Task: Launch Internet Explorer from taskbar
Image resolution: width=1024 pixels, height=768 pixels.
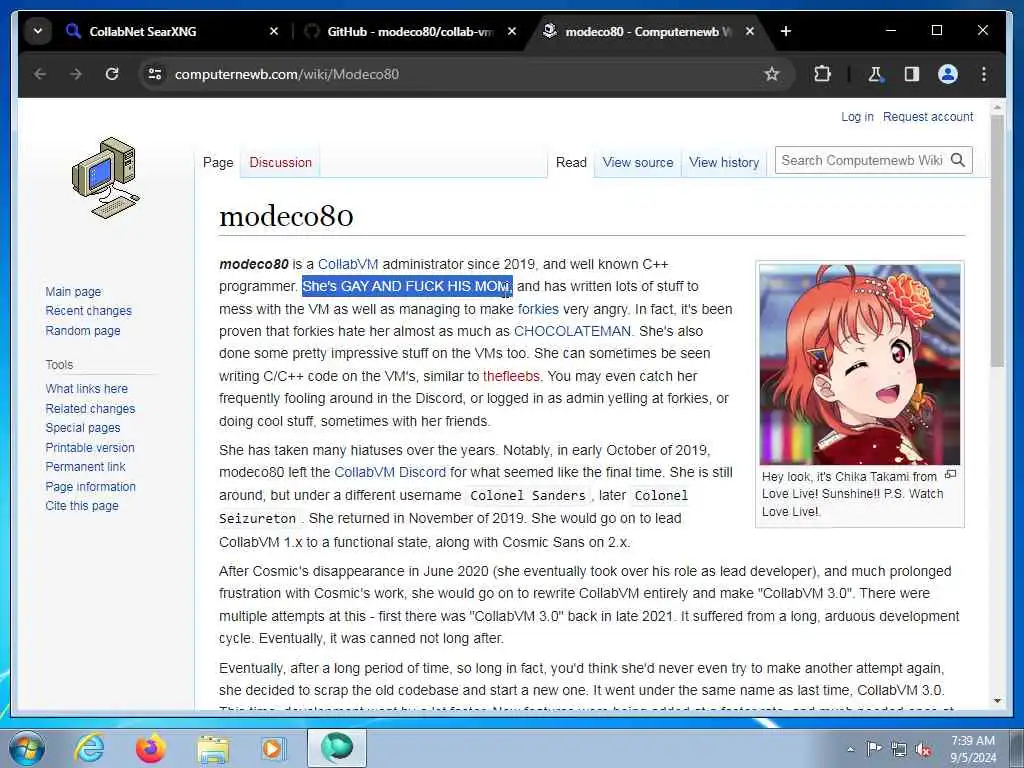Action: click(88, 748)
